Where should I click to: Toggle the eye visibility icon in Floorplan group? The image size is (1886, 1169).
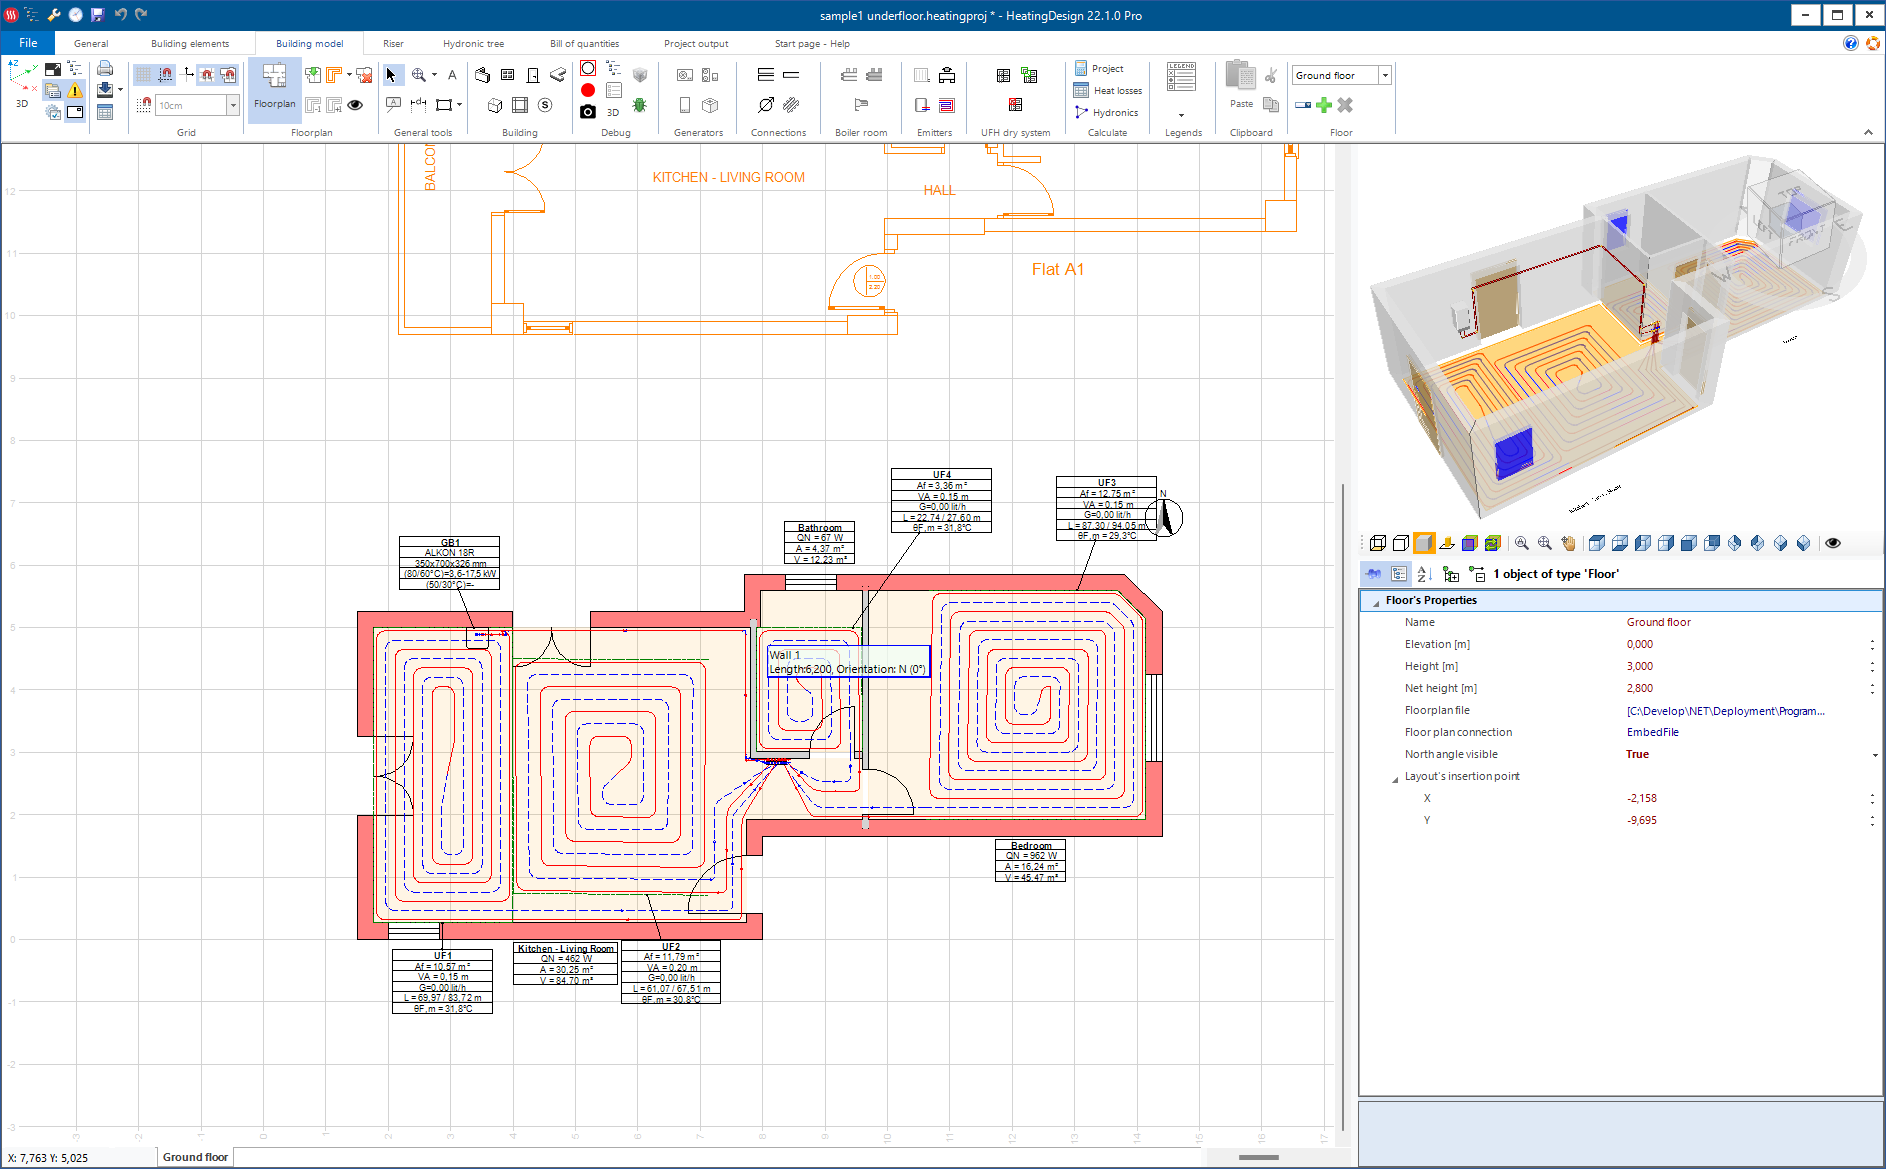click(x=355, y=105)
